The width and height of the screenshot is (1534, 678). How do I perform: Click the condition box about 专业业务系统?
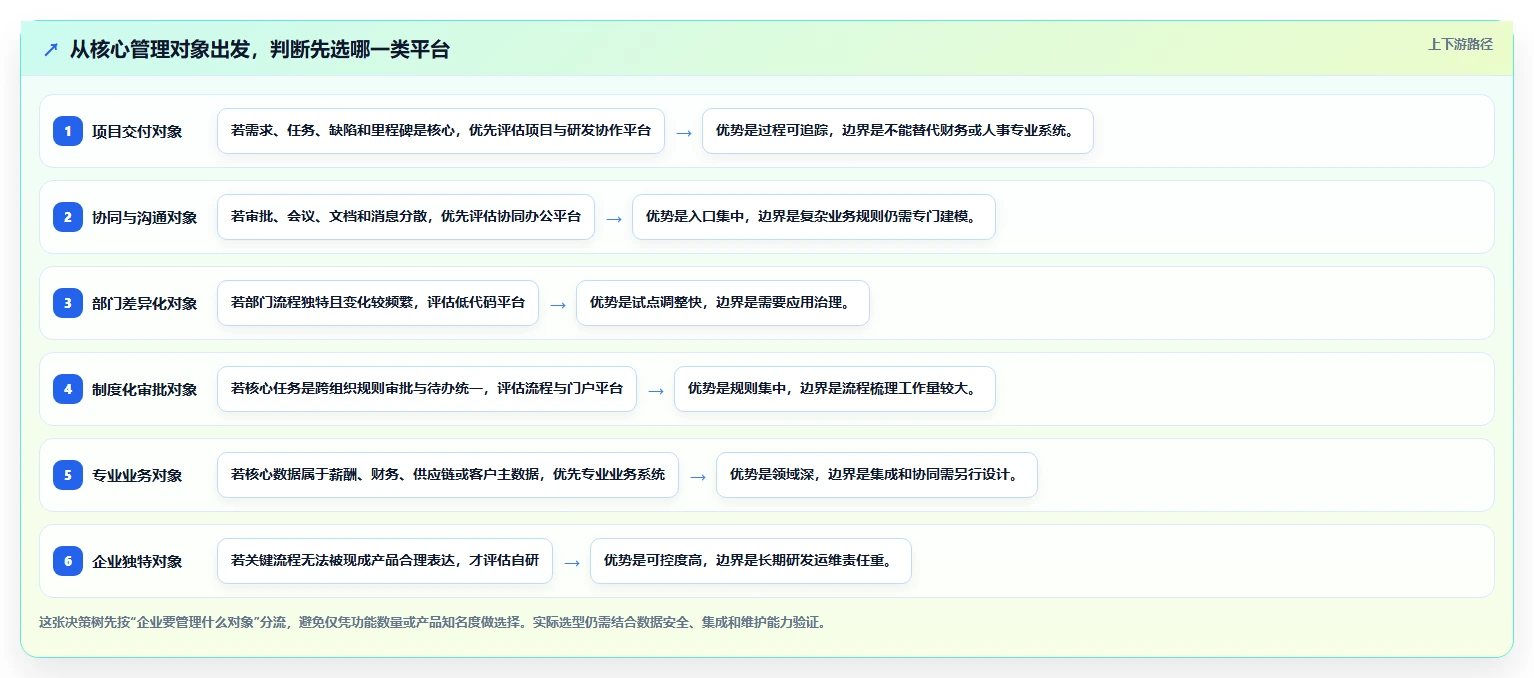[448, 475]
